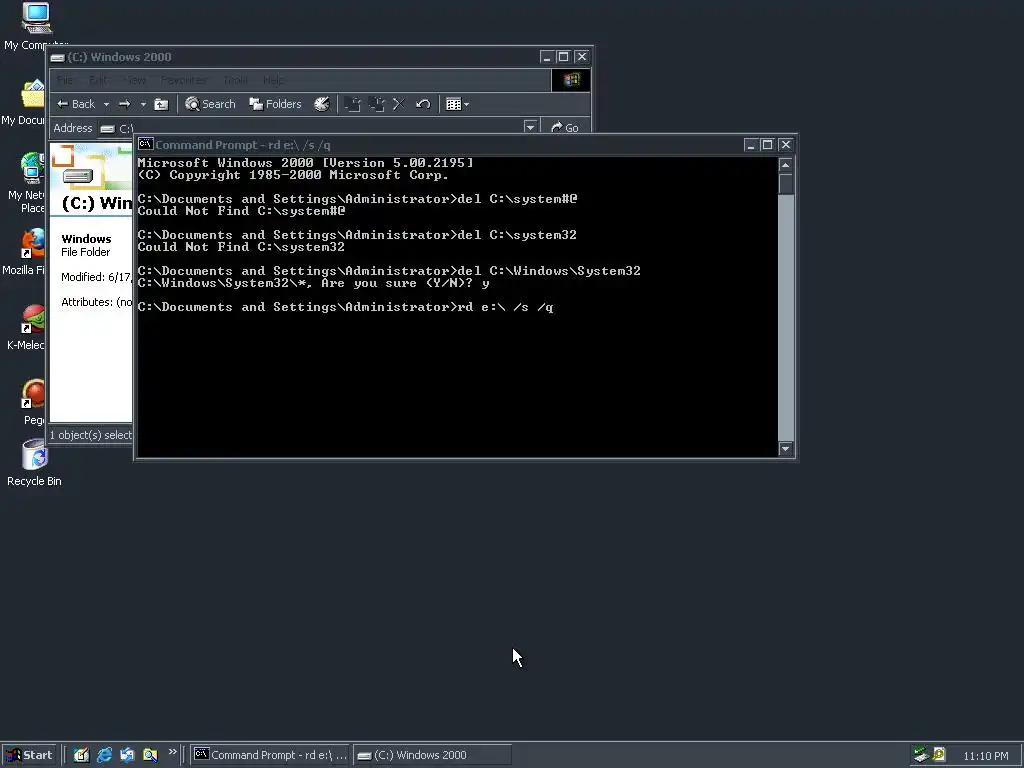Switch to (C:) Windows 2000 taskbar button

coord(432,755)
